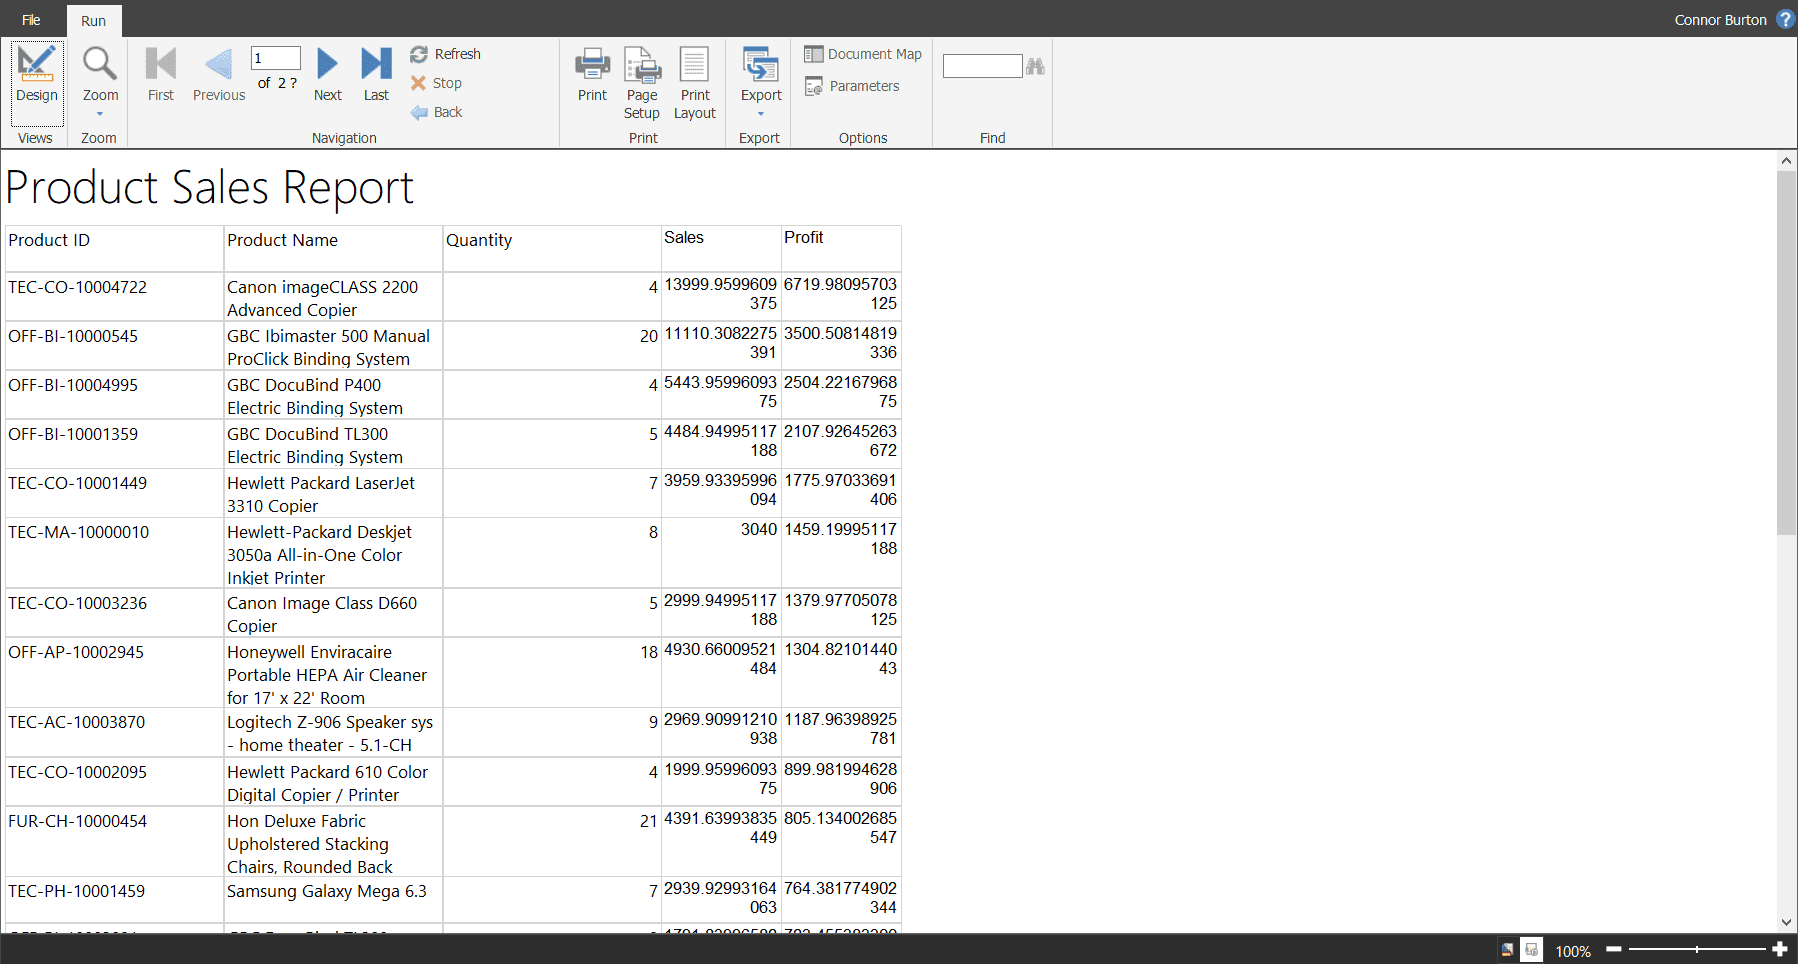This screenshot has width=1798, height=964.
Task: Select cell TEC-CO-10002095
Action: (x=114, y=782)
